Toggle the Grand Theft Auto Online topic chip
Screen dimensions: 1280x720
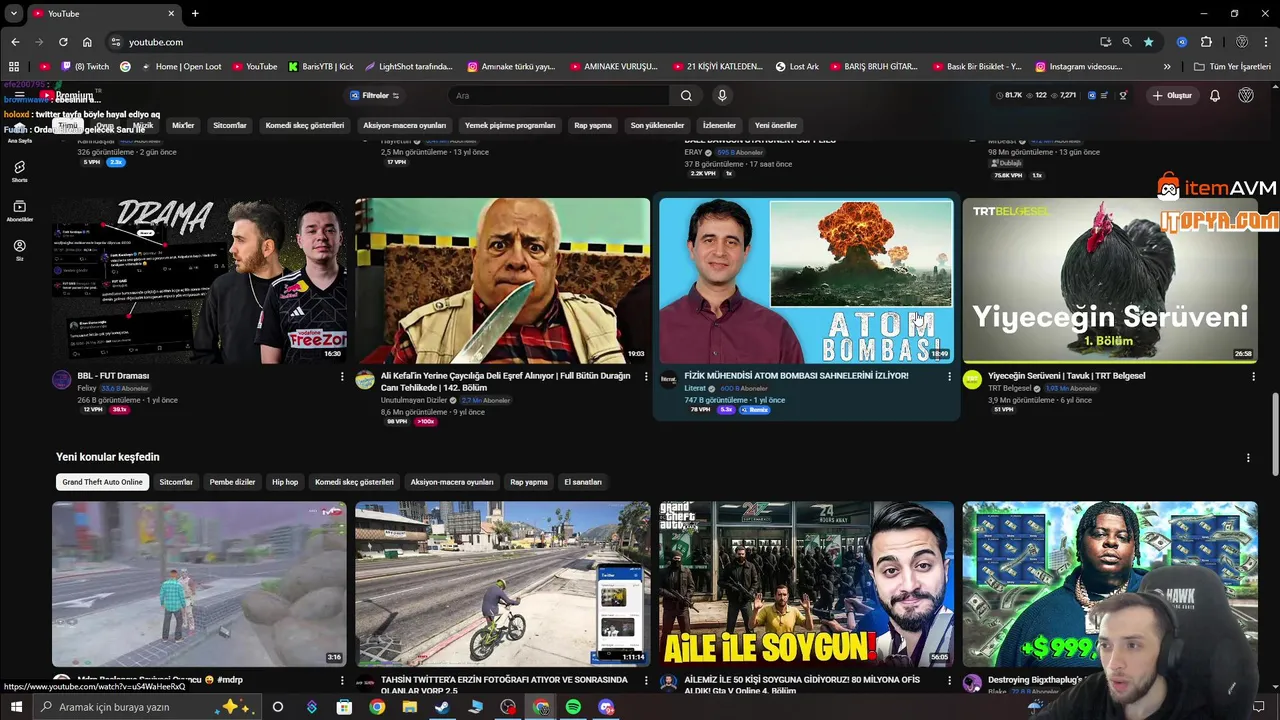coord(102,482)
